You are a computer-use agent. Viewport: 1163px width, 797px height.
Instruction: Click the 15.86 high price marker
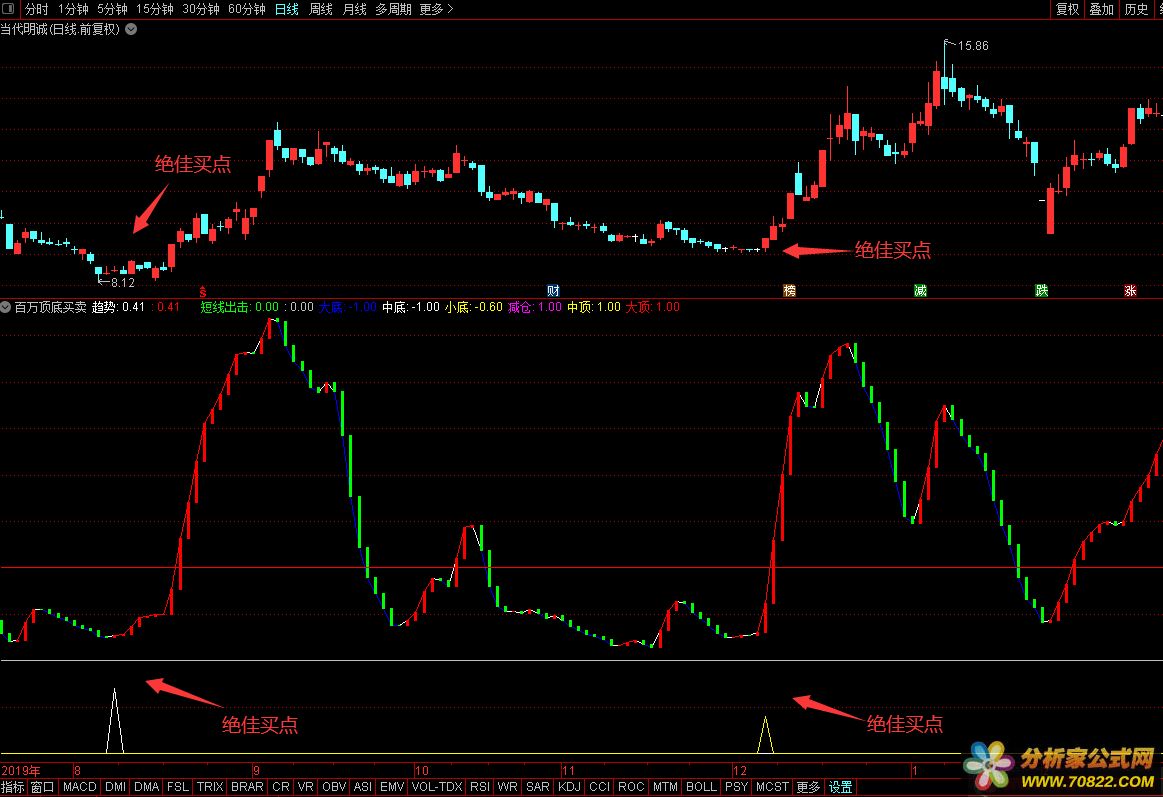click(x=972, y=46)
